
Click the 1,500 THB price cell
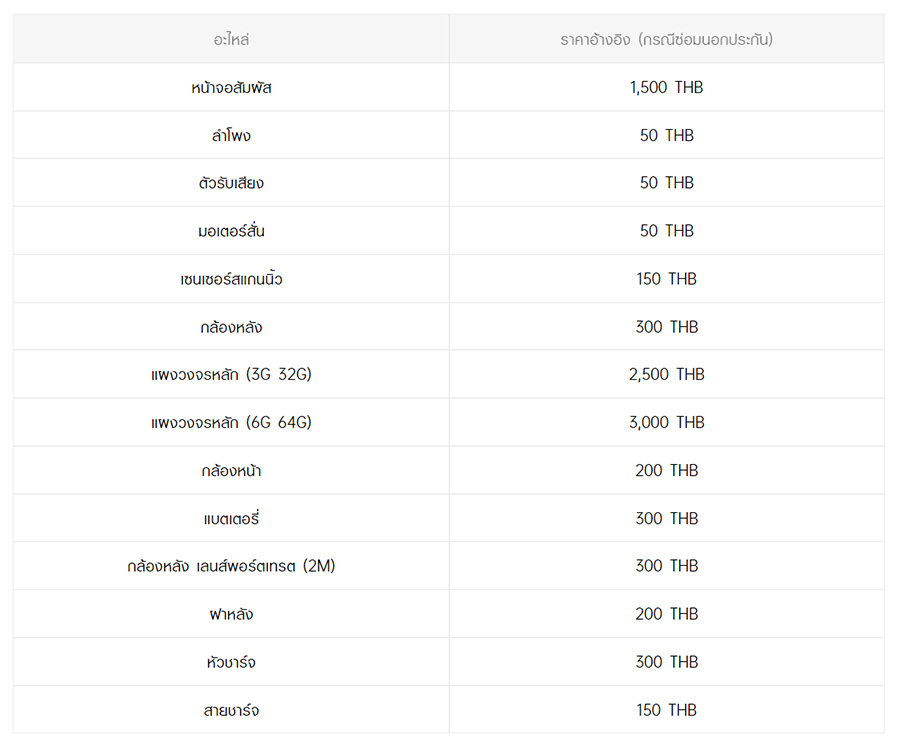click(666, 87)
